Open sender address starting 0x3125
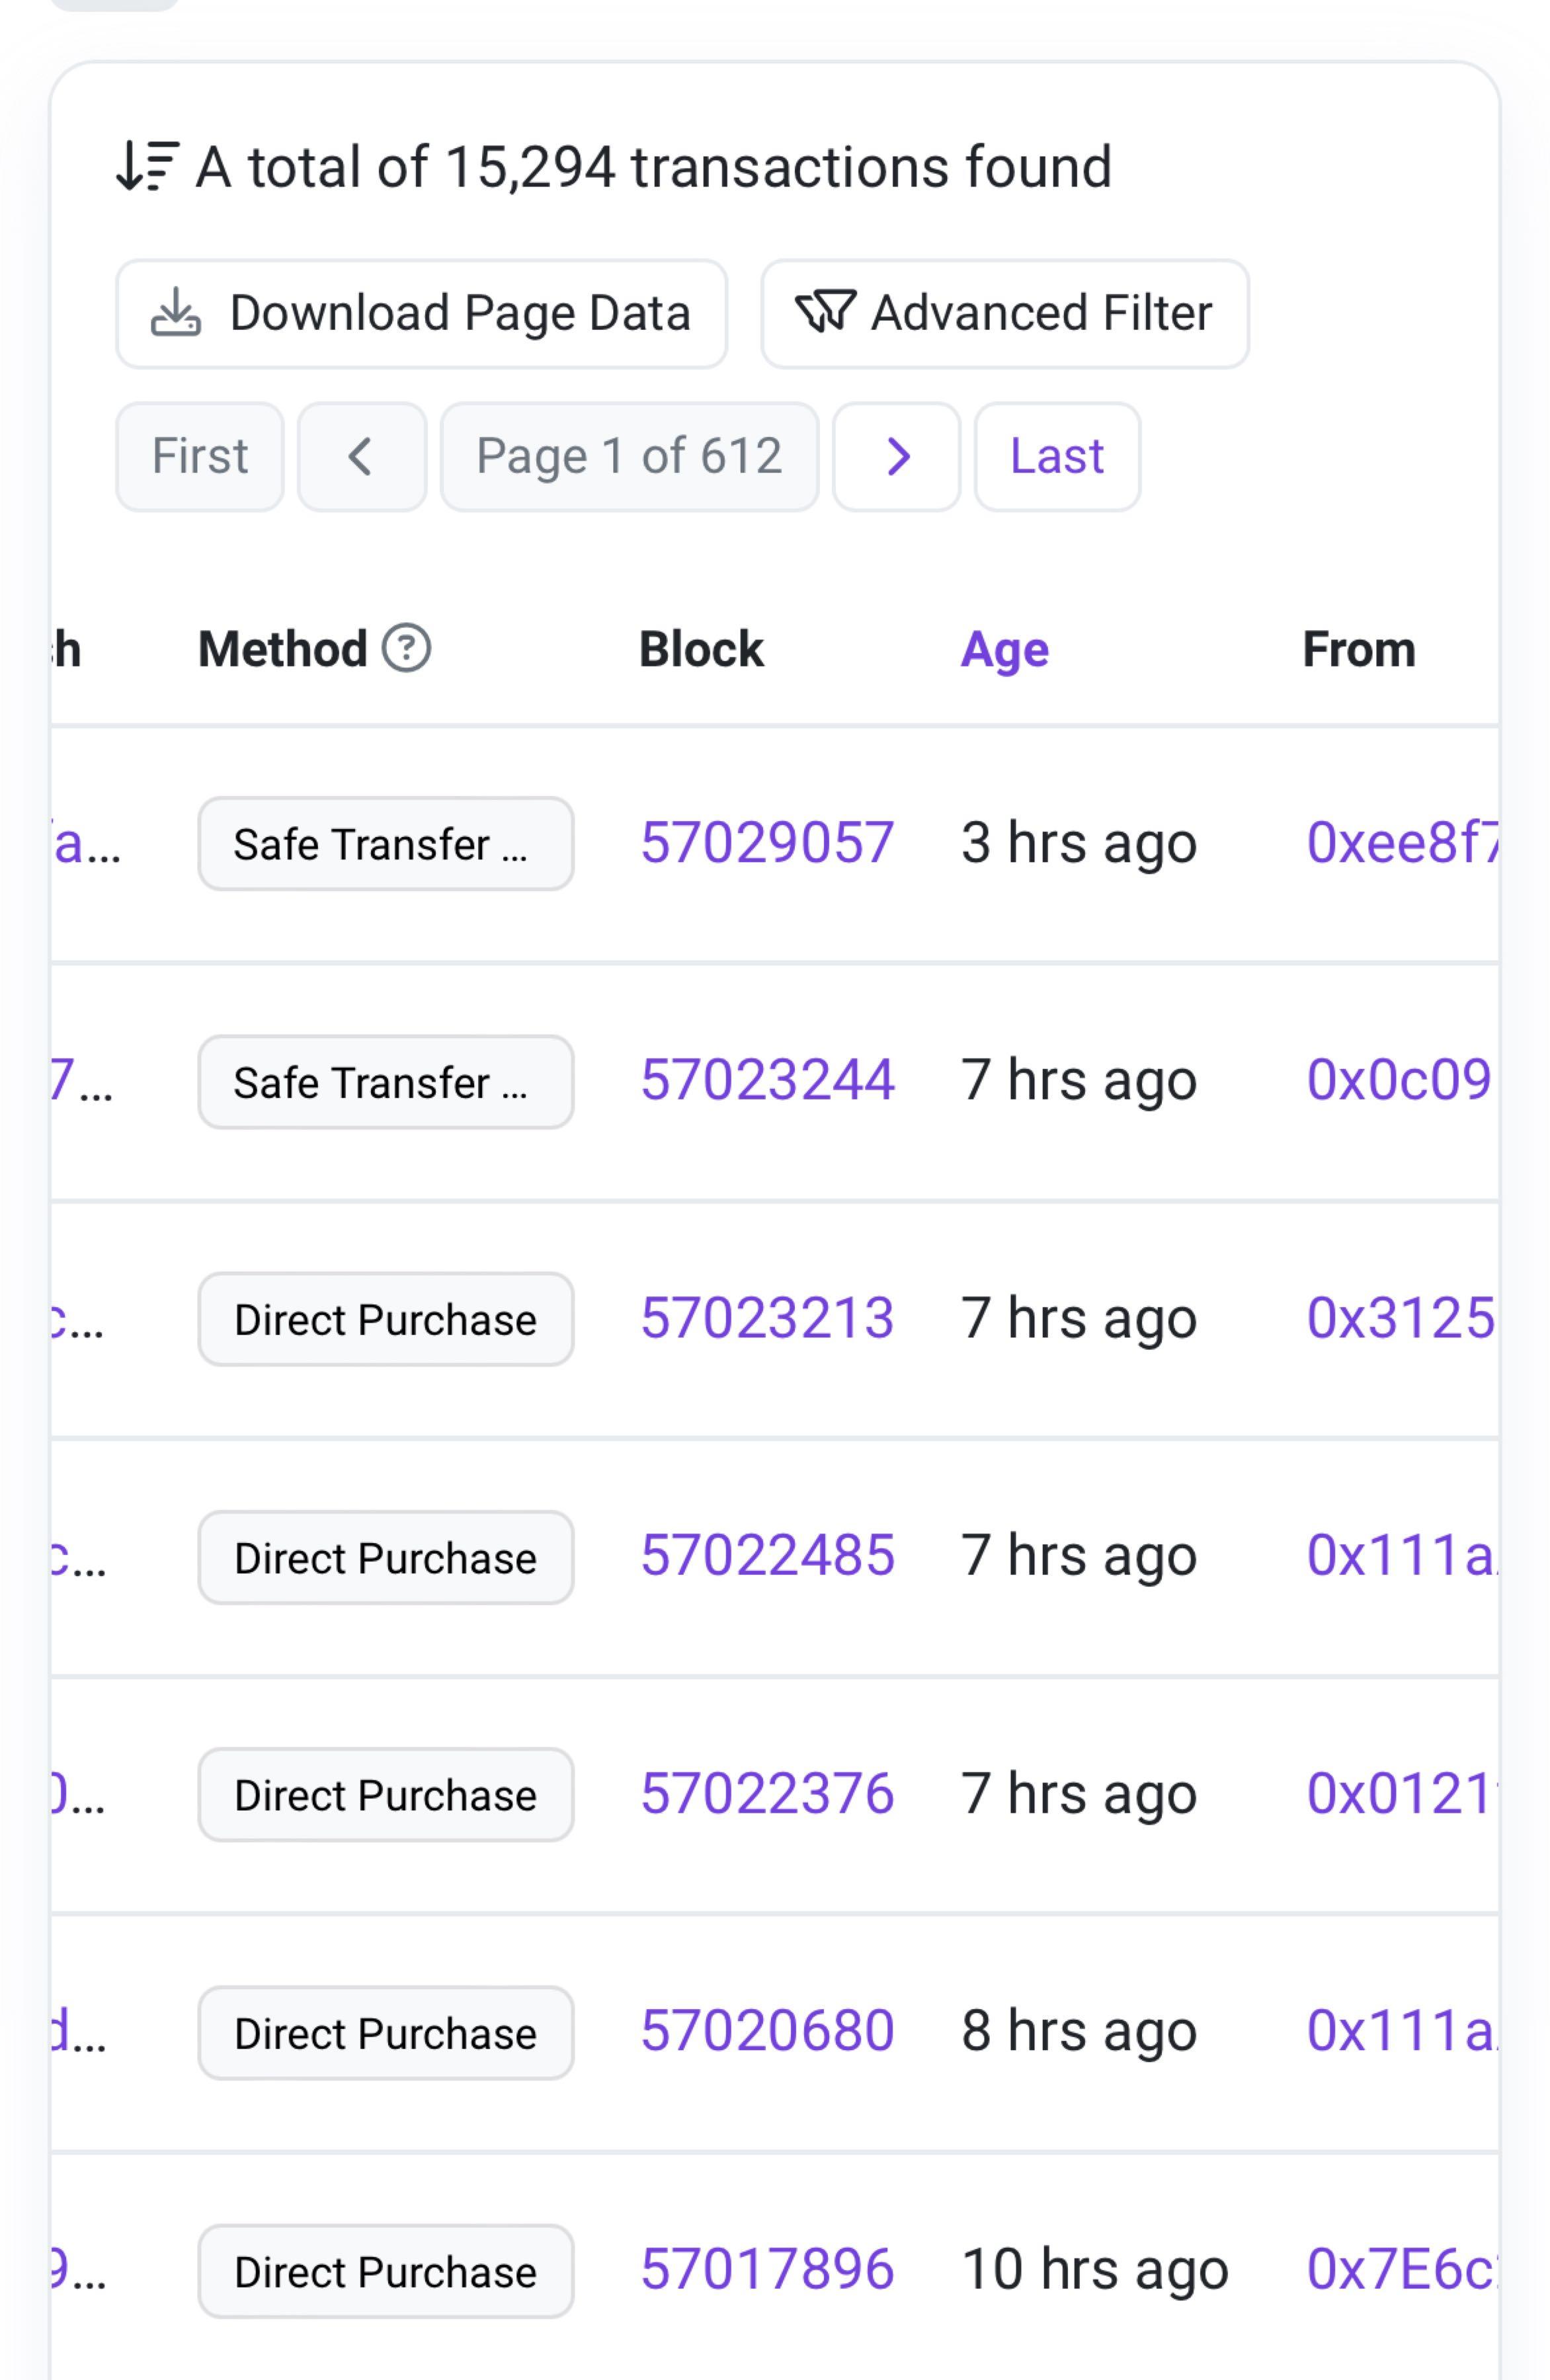1550x2380 pixels. tap(1400, 1318)
